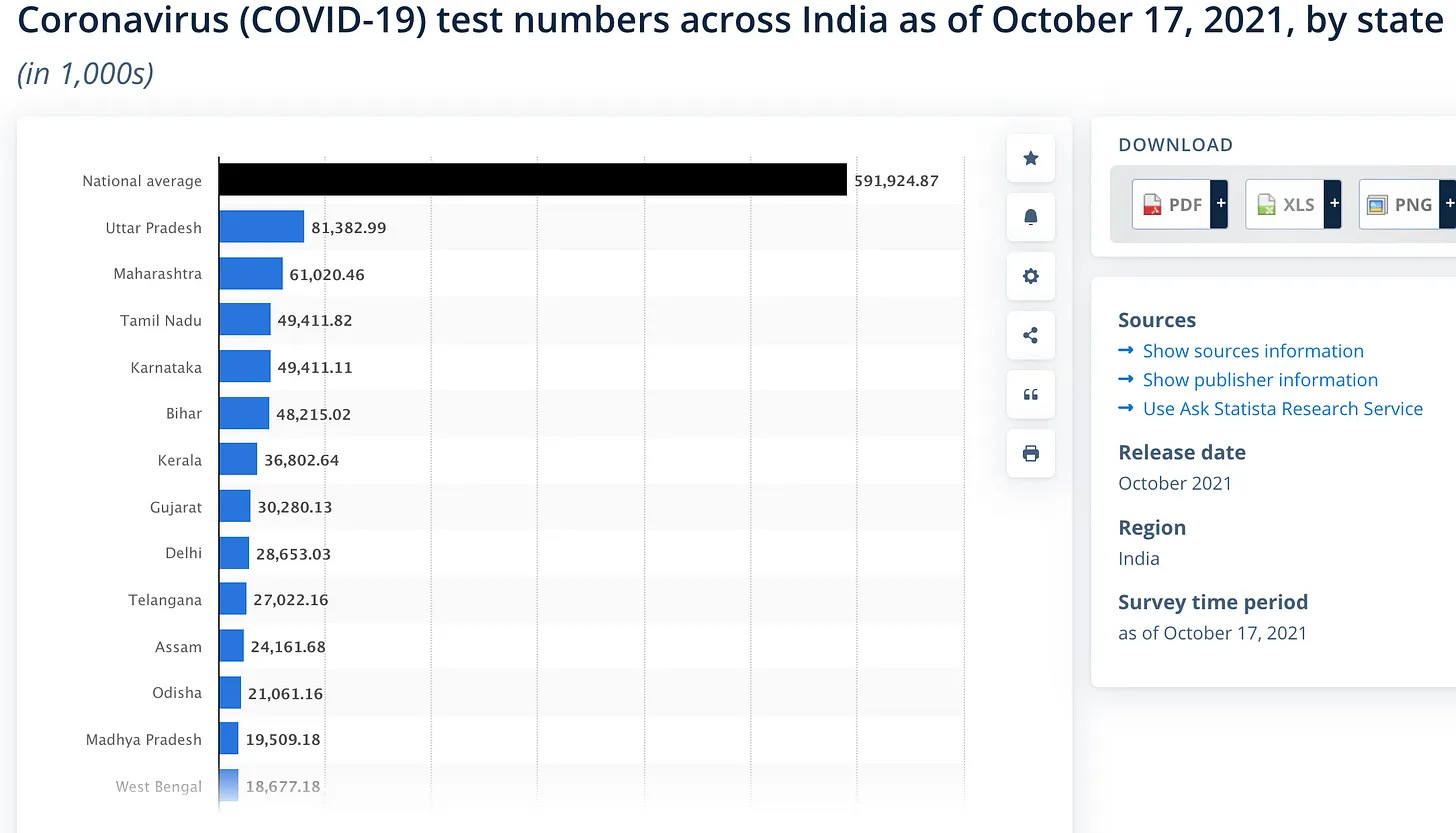Expand the PNG download plus button
The height and width of the screenshot is (833, 1456).
(x=1447, y=204)
